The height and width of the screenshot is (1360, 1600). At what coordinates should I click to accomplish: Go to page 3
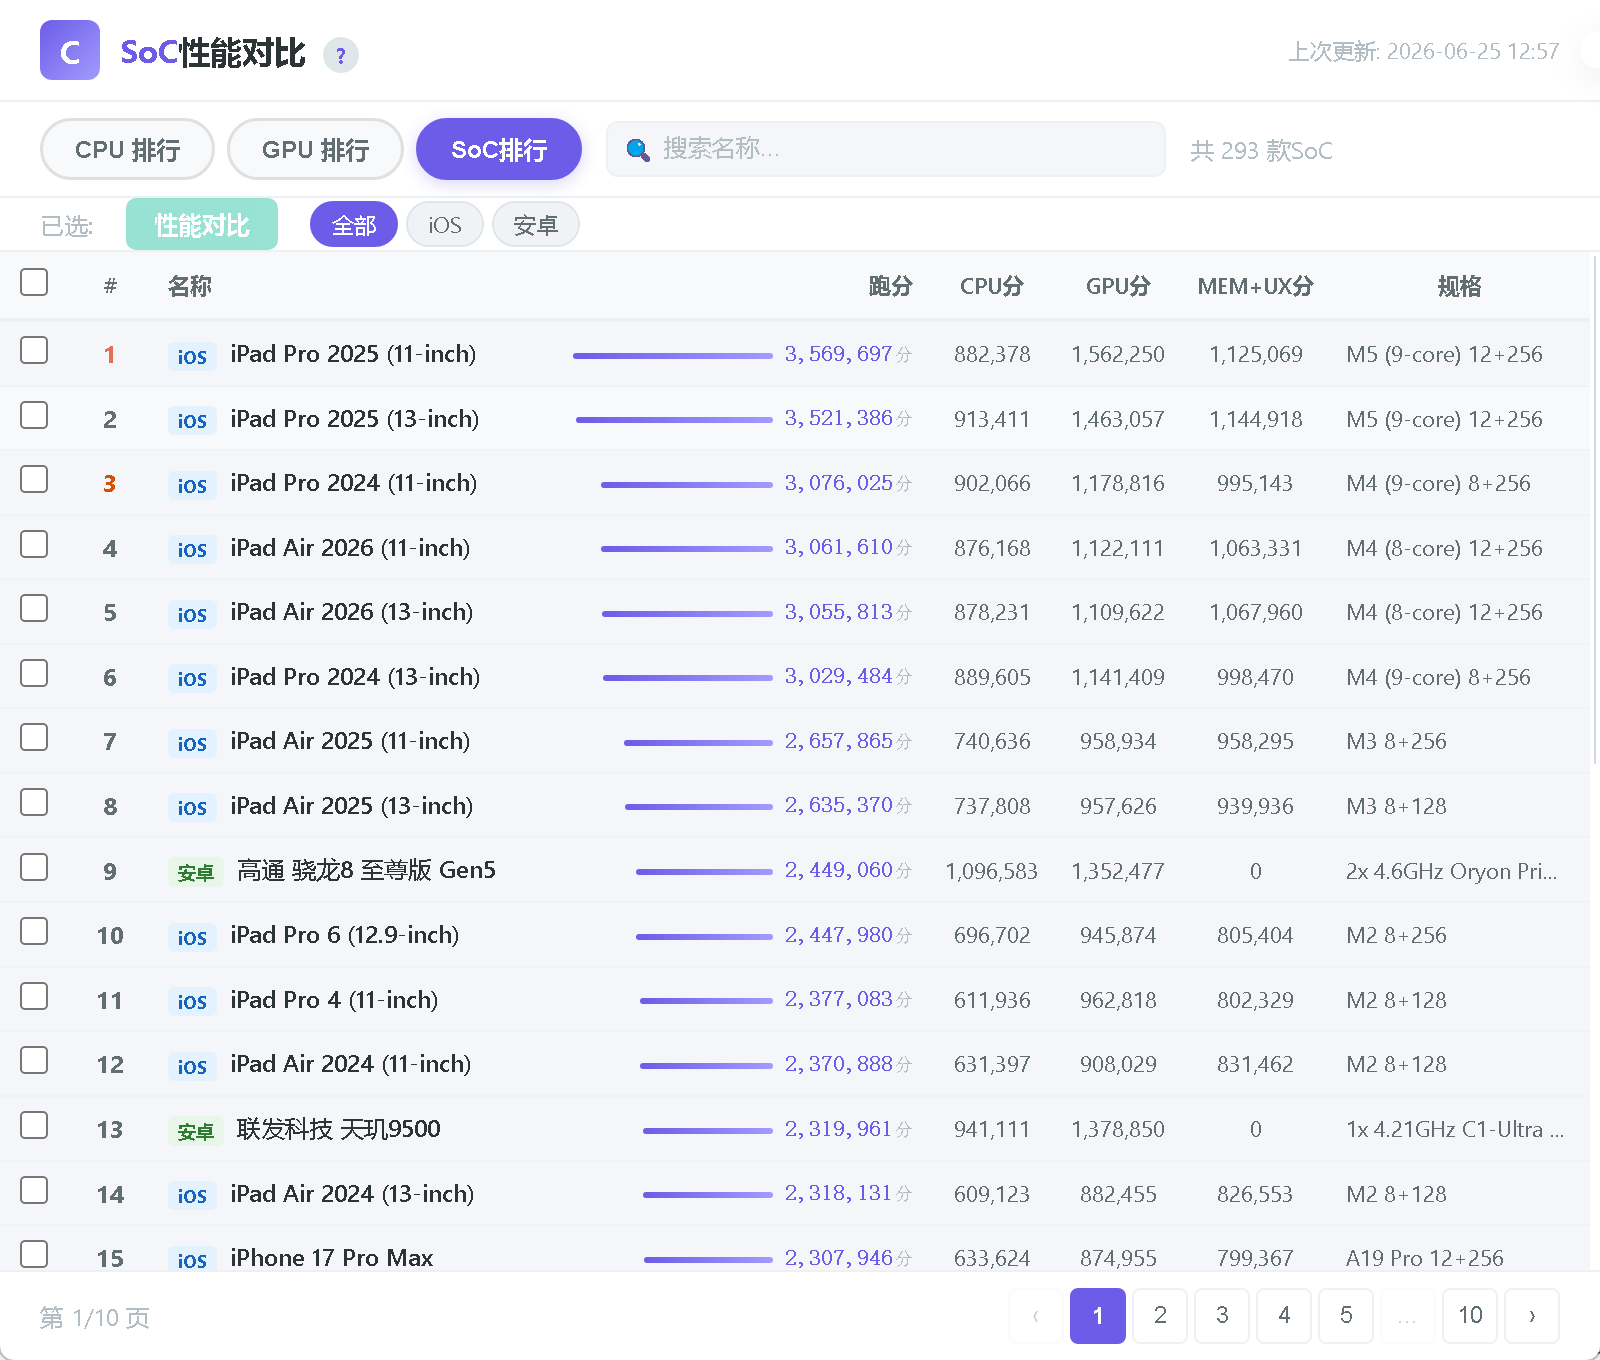point(1222,1315)
